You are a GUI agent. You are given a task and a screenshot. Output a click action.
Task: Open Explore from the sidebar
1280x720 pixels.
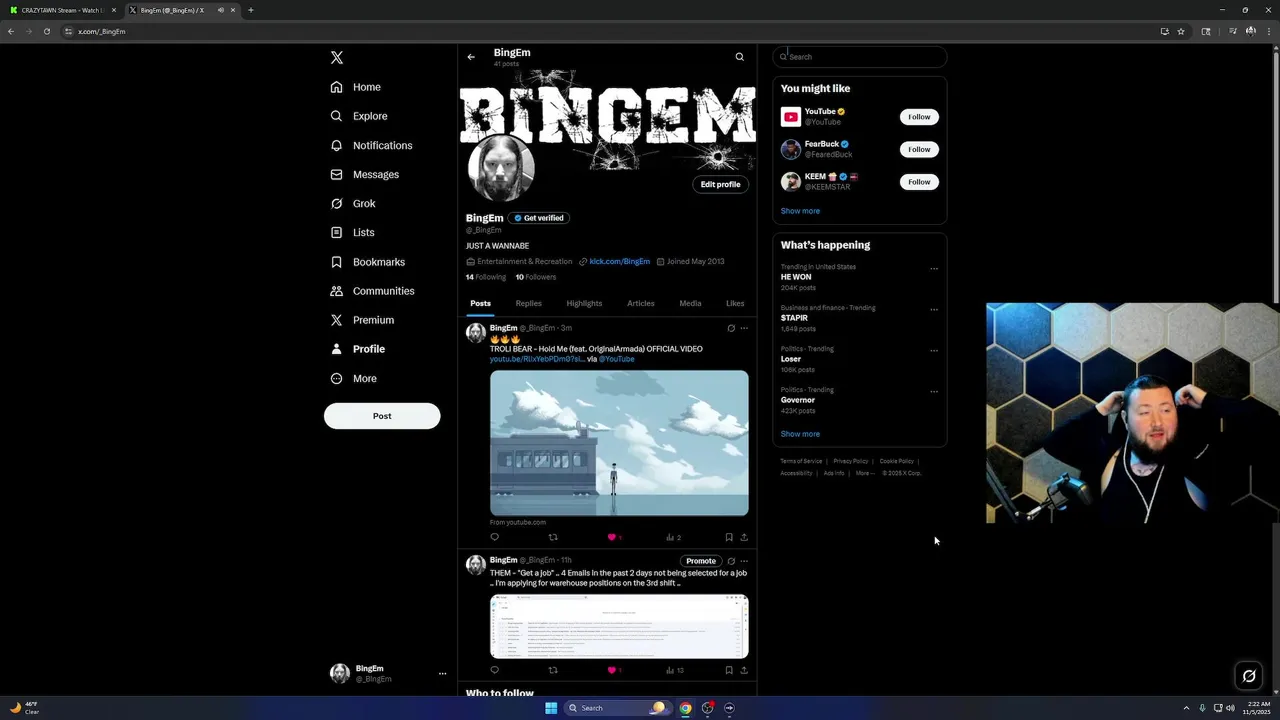click(359, 116)
